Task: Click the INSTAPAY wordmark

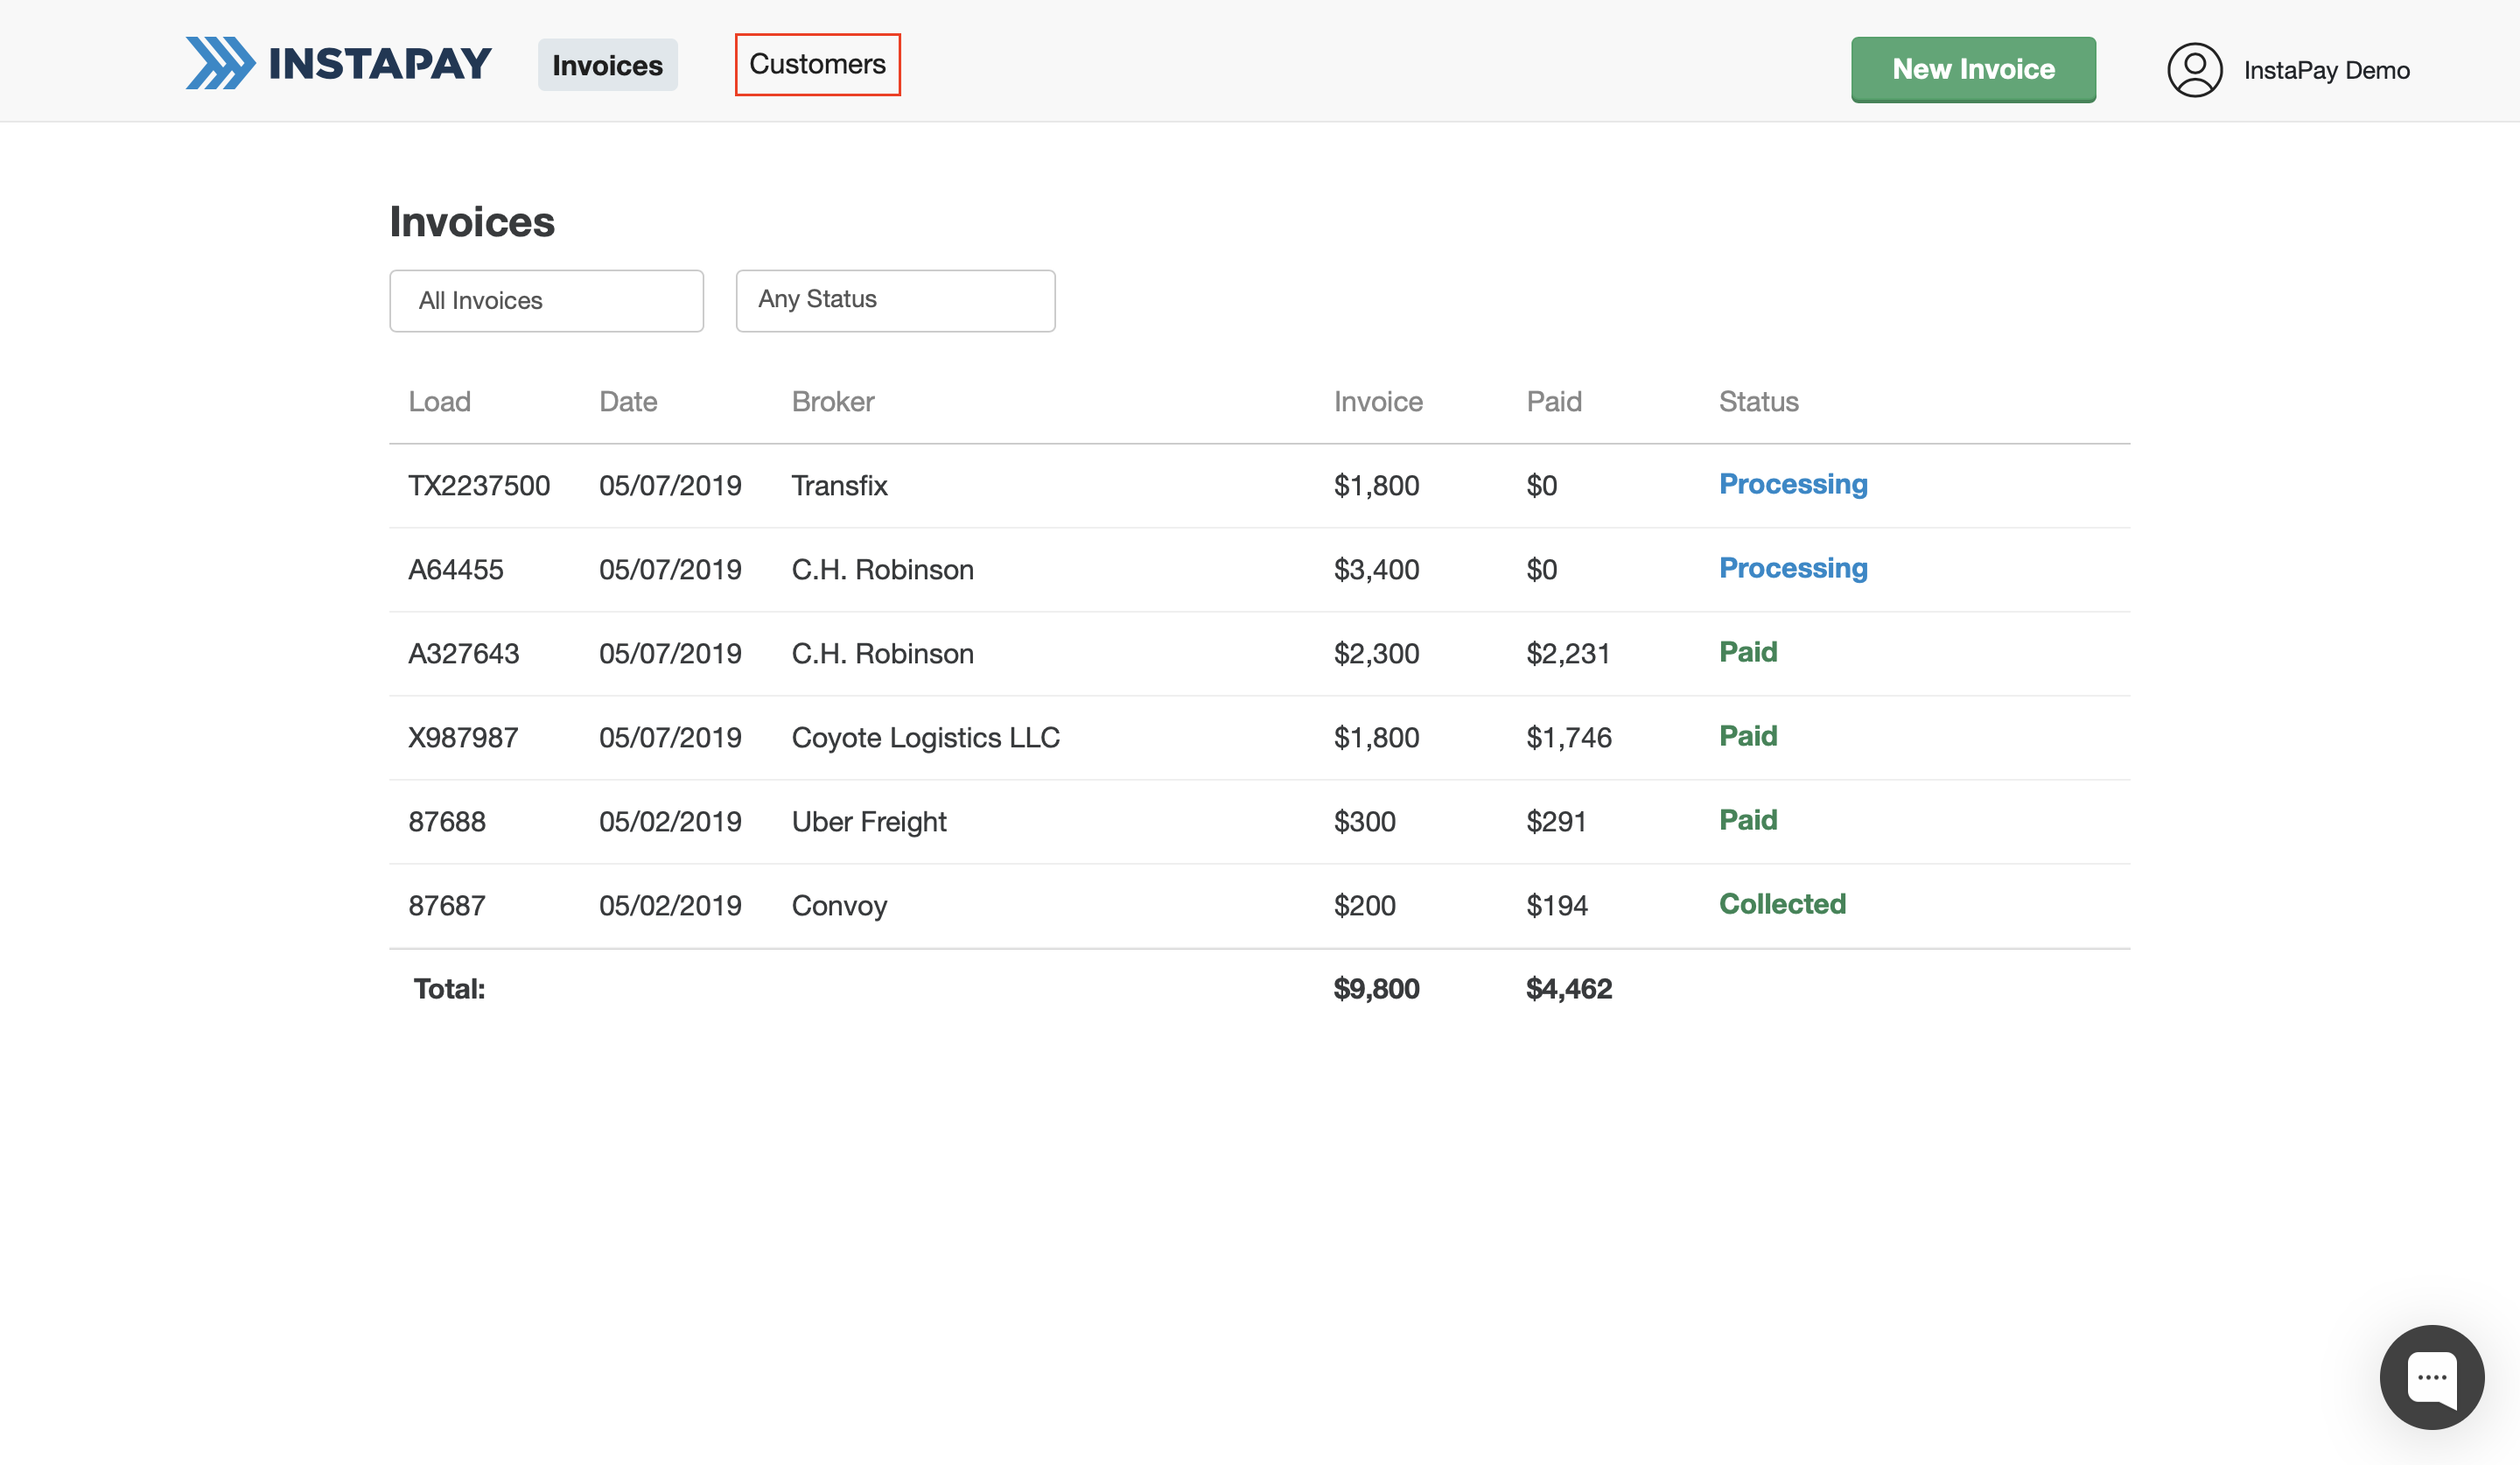Action: [380, 63]
